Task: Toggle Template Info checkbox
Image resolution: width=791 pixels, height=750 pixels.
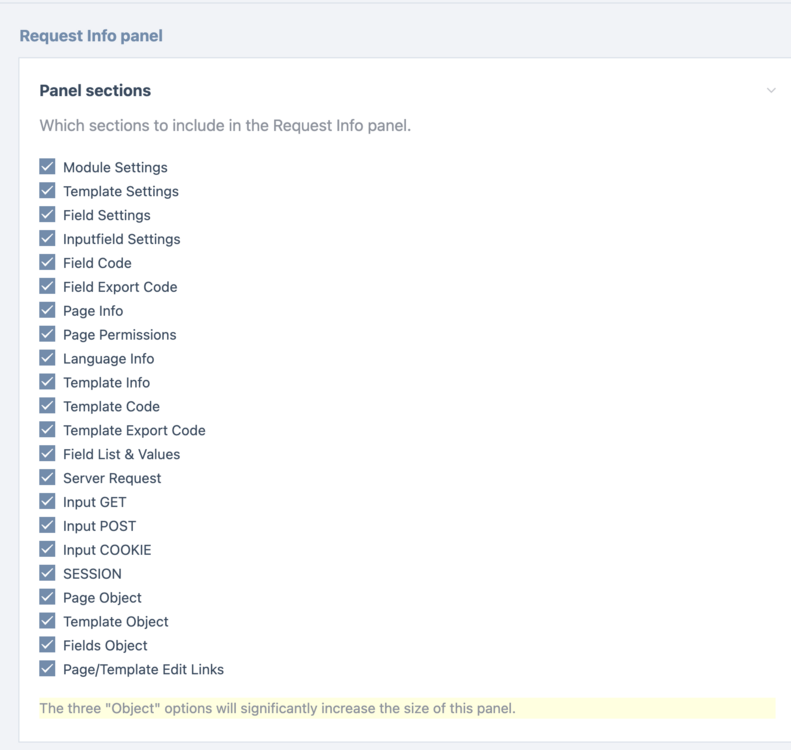Action: (47, 382)
